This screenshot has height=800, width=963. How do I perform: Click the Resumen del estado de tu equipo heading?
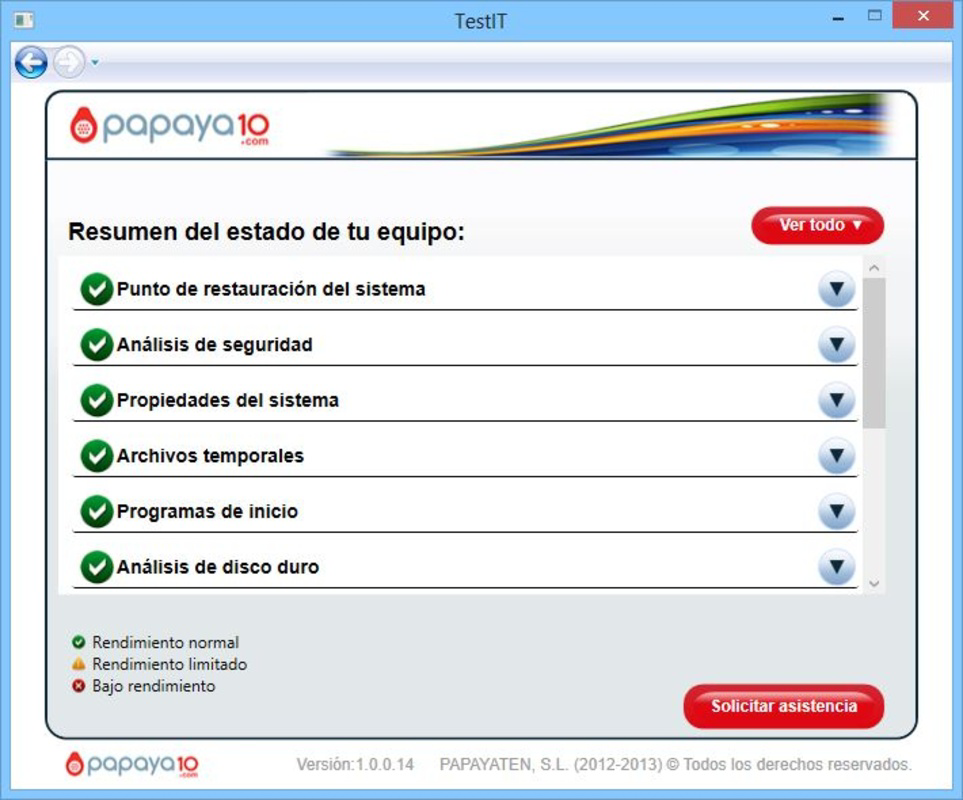[267, 231]
